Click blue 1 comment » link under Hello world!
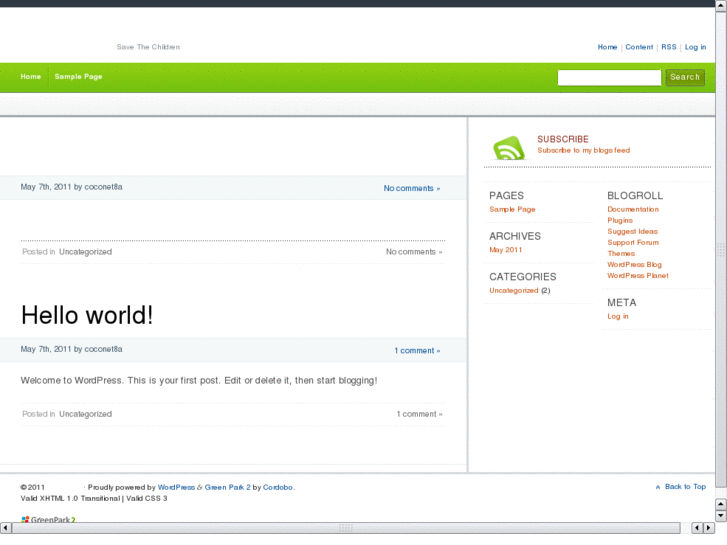The height and width of the screenshot is (545, 727). pyautogui.click(x=417, y=351)
